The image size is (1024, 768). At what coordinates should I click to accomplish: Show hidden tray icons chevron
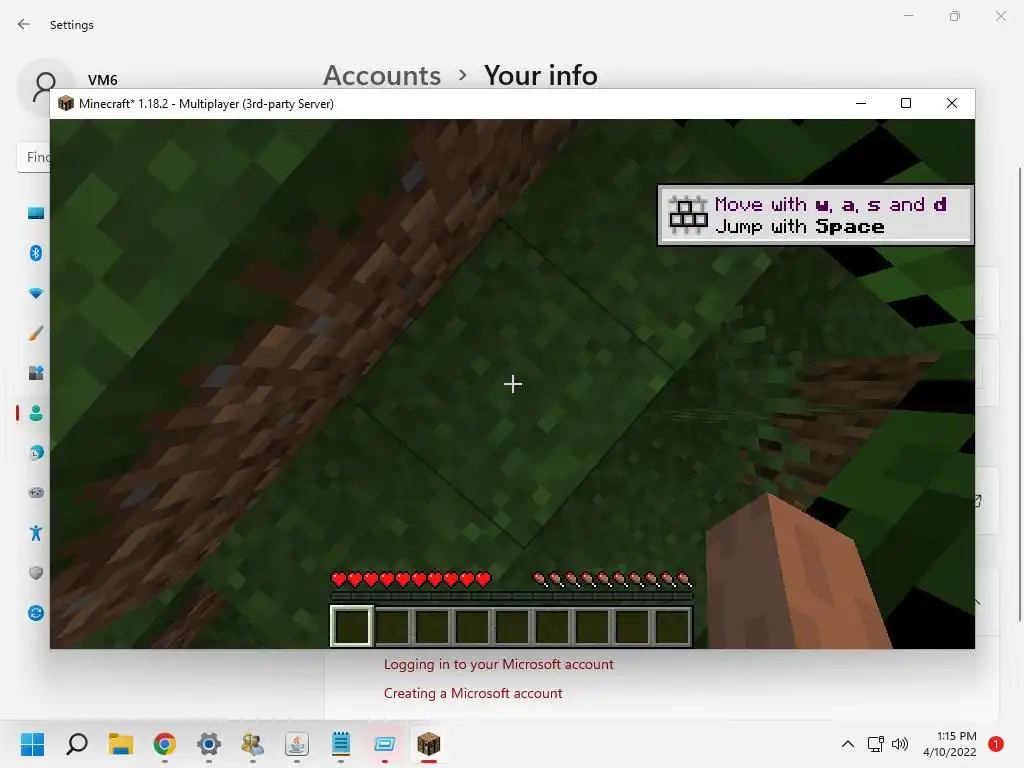(848, 744)
